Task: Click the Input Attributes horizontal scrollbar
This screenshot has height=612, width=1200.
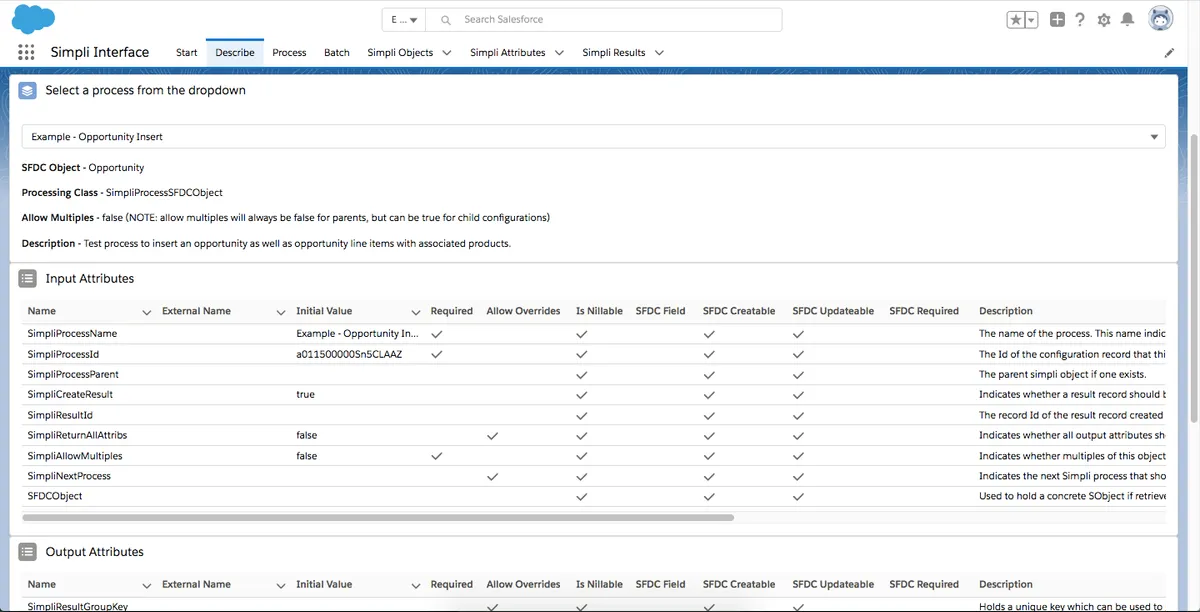Action: (378, 518)
